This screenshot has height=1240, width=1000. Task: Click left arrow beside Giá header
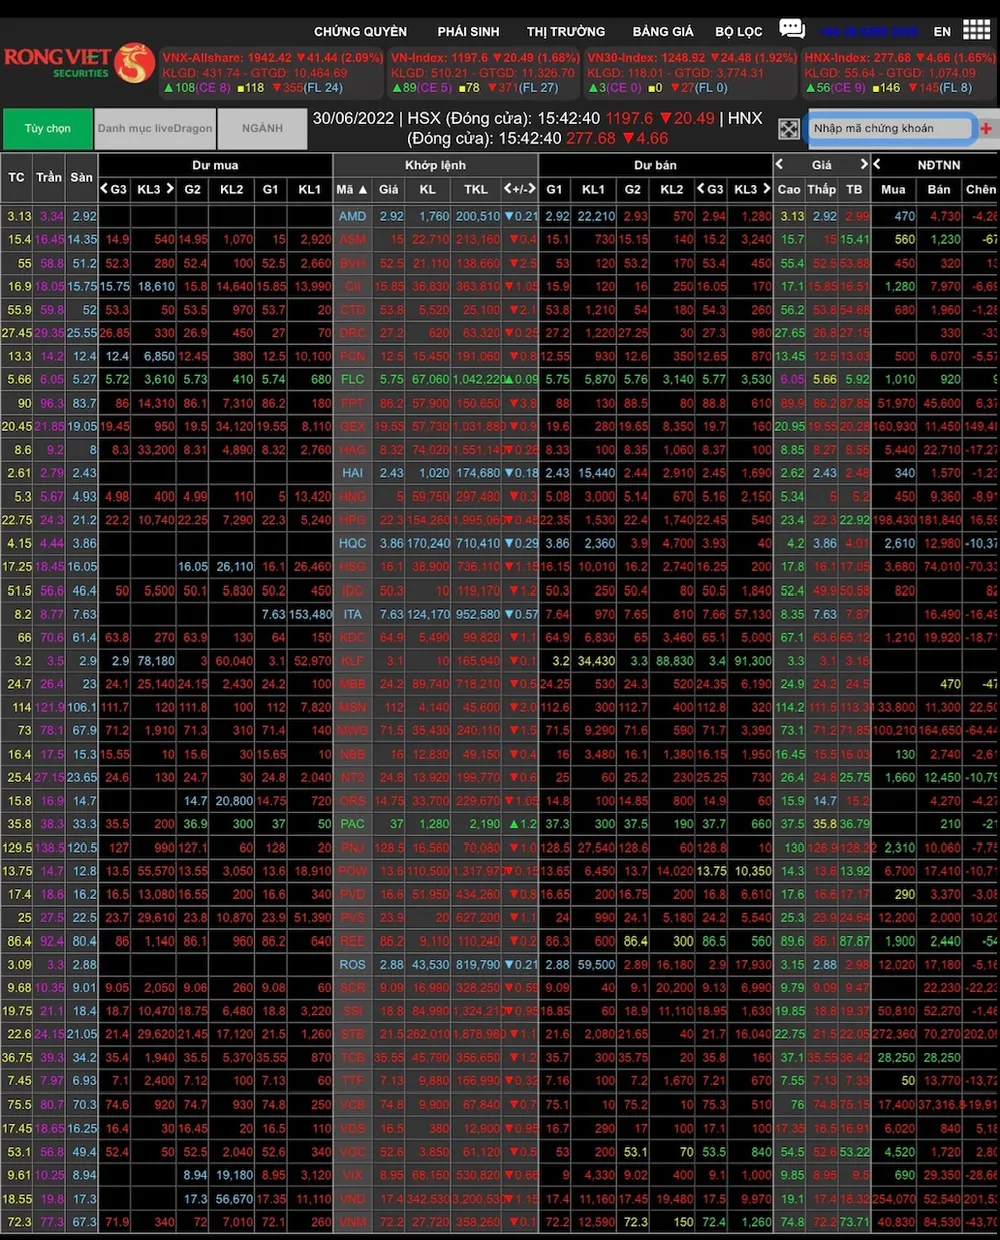coord(780,164)
